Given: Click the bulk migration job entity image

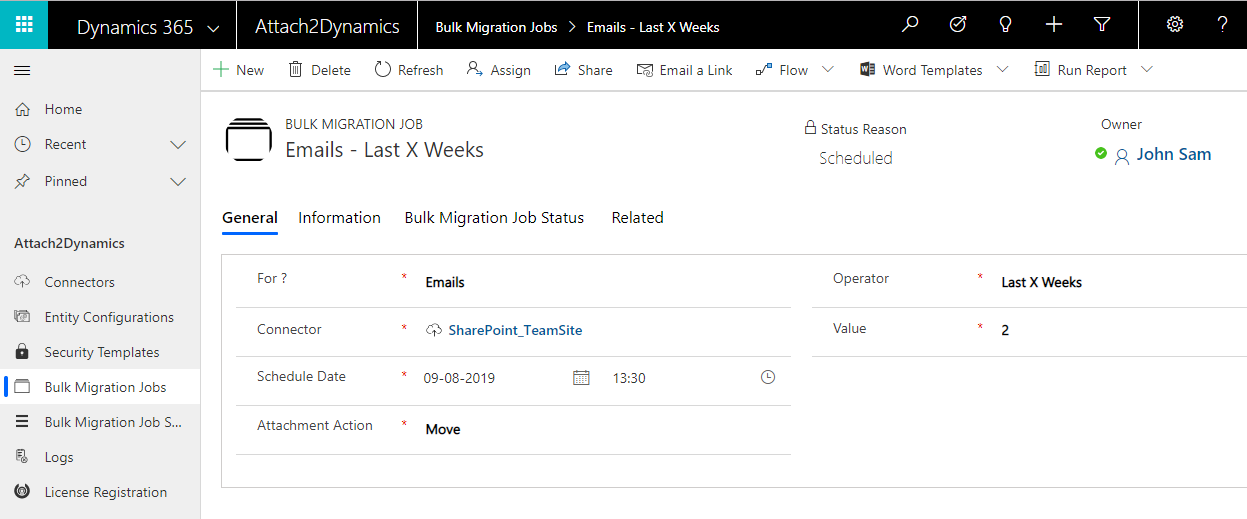Looking at the screenshot, I should 249,139.
